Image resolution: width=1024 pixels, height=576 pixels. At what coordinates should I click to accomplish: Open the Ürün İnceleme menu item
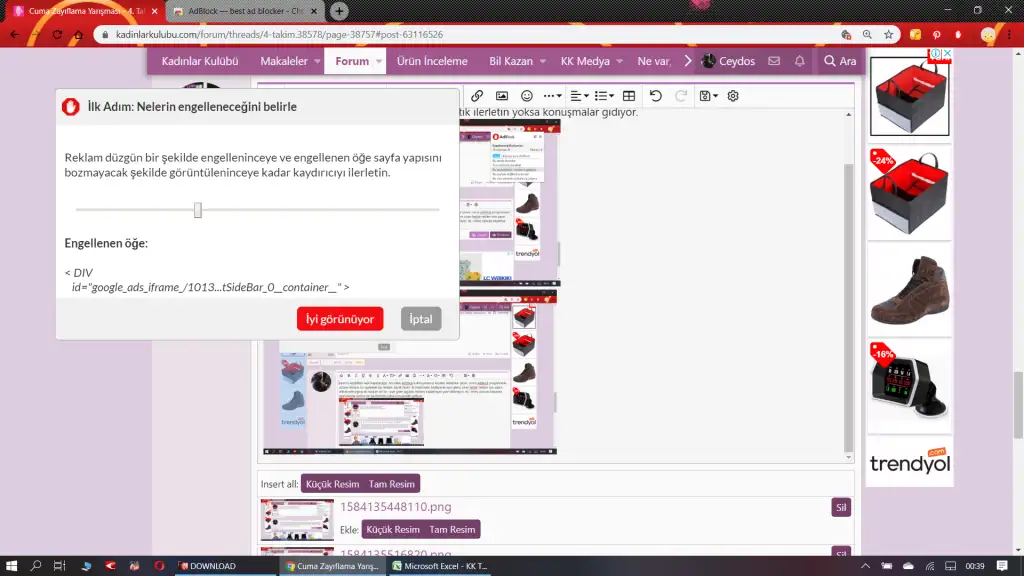pos(432,61)
